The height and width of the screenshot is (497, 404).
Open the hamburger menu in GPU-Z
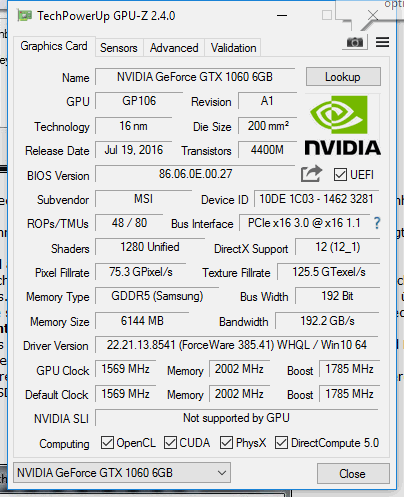[x=382, y=42]
